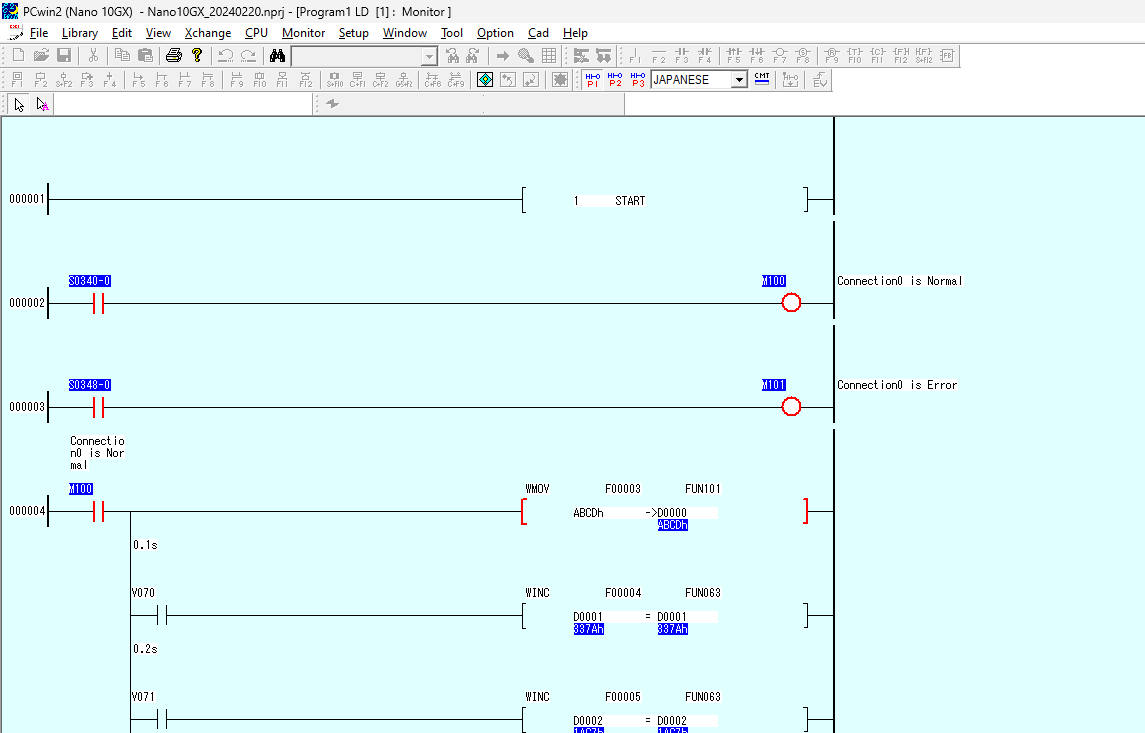Click the binoculars Find icon
The height and width of the screenshot is (733, 1145).
point(277,55)
